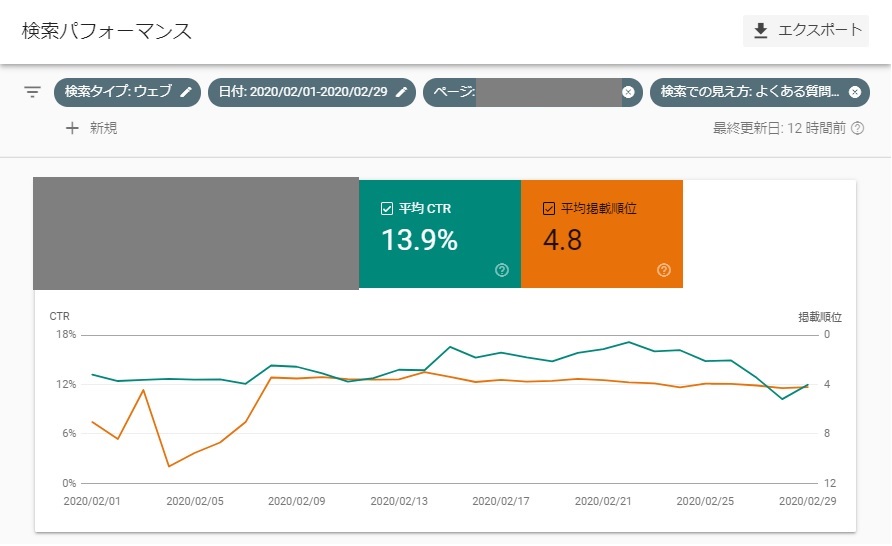Uncheck the 平均掲載順位 checkbox
The height and width of the screenshot is (546, 892).
click(x=548, y=209)
